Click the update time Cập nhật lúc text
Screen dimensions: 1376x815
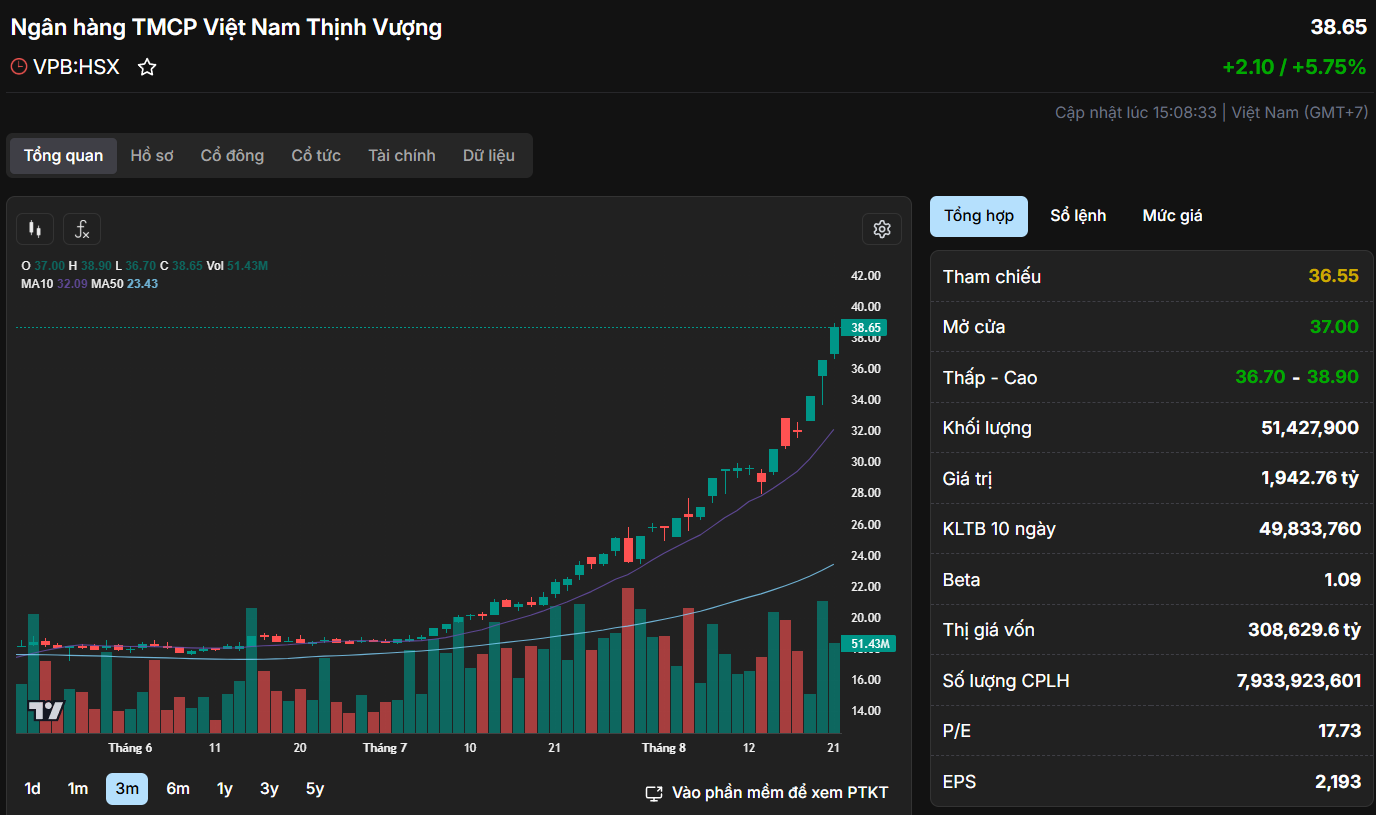pyautogui.click(x=1135, y=112)
